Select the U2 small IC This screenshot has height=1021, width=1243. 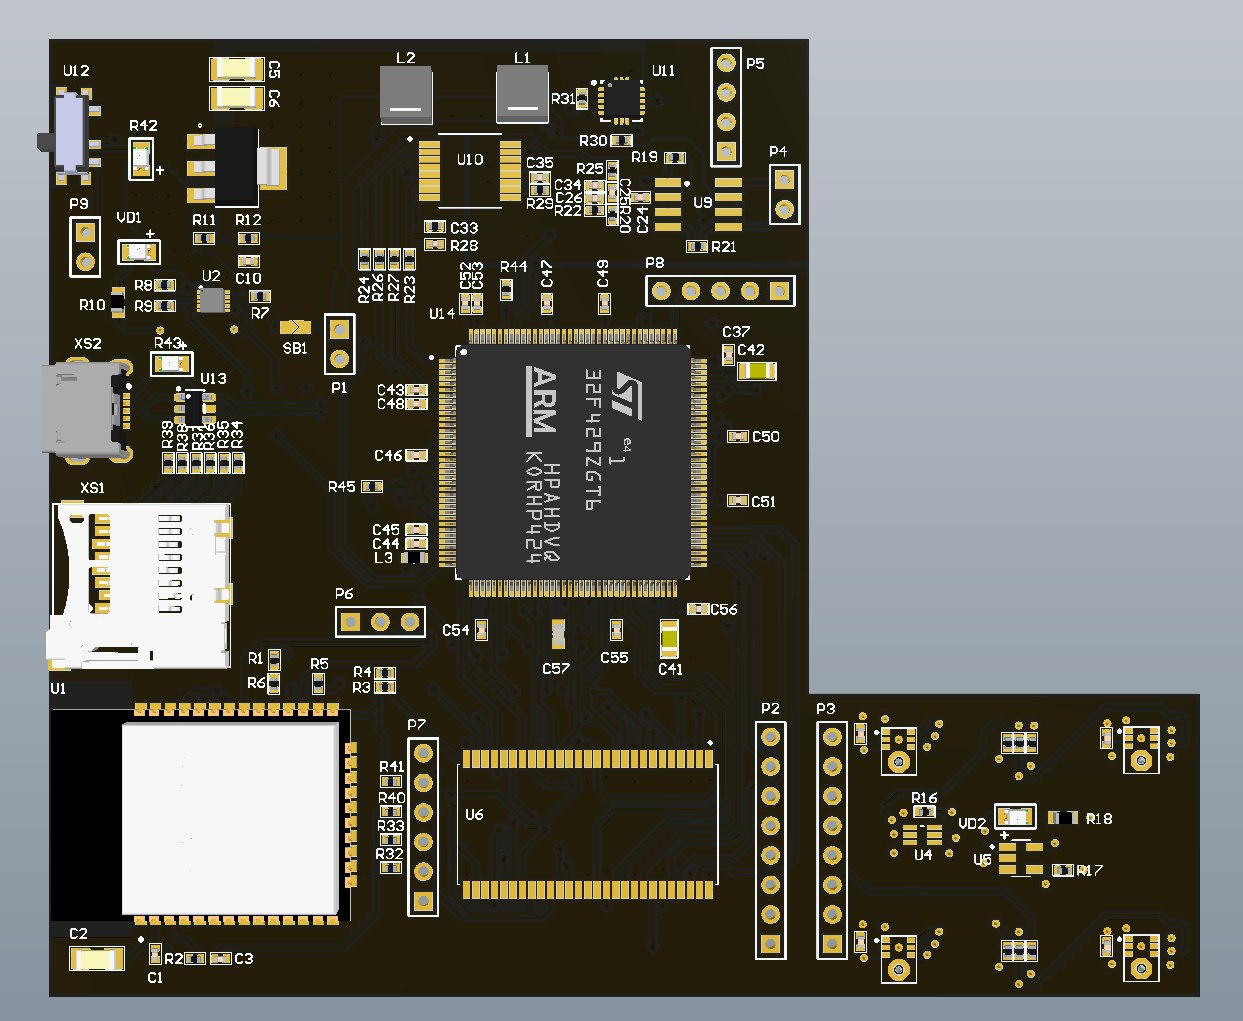coord(212,299)
